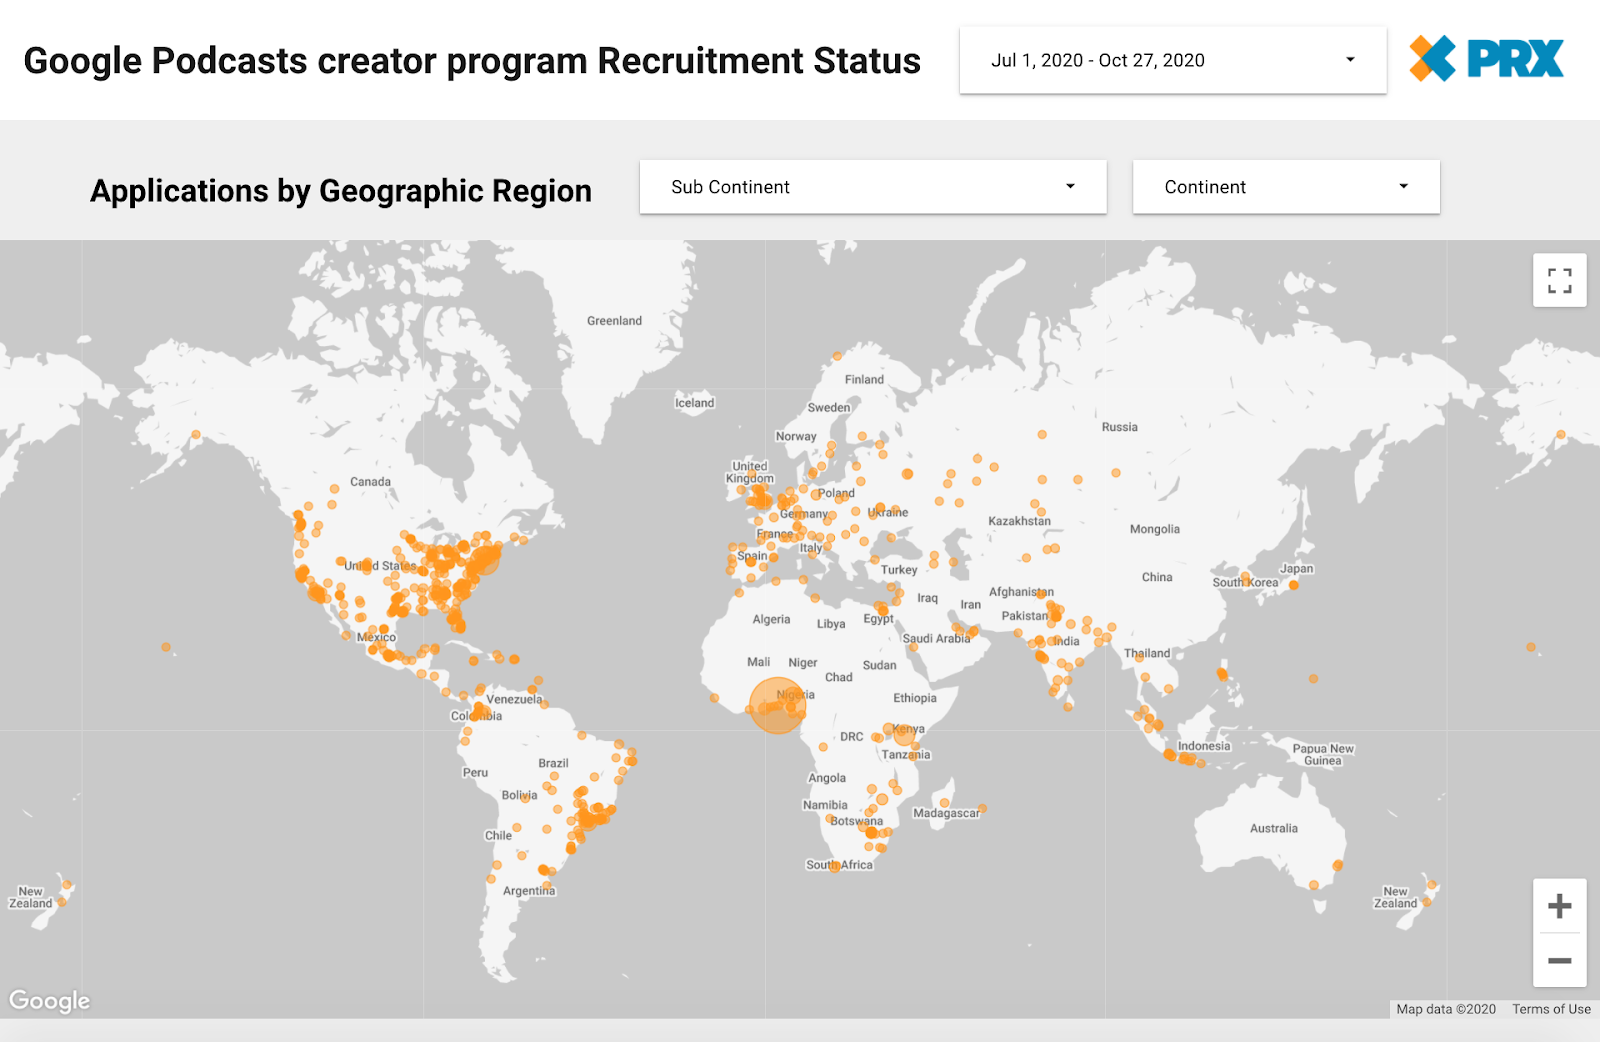Select the Chile label on the map
Viewport: 1600px width, 1042px height.
[498, 836]
